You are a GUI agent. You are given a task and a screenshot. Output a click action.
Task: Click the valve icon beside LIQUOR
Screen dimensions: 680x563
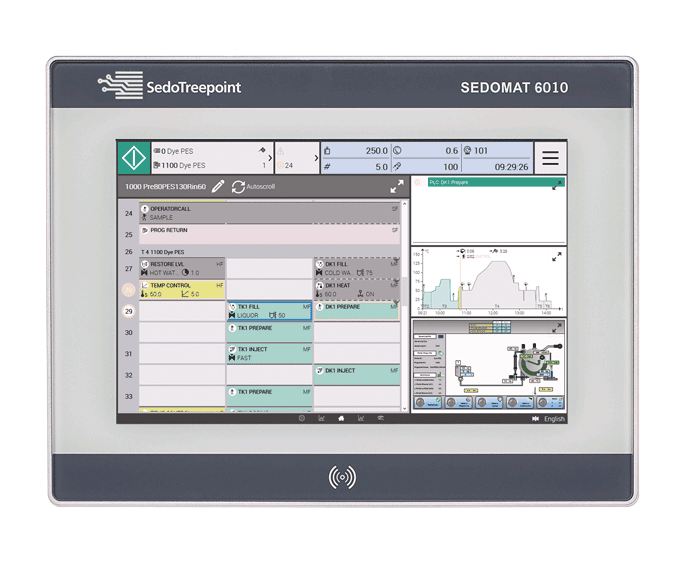click(x=232, y=315)
